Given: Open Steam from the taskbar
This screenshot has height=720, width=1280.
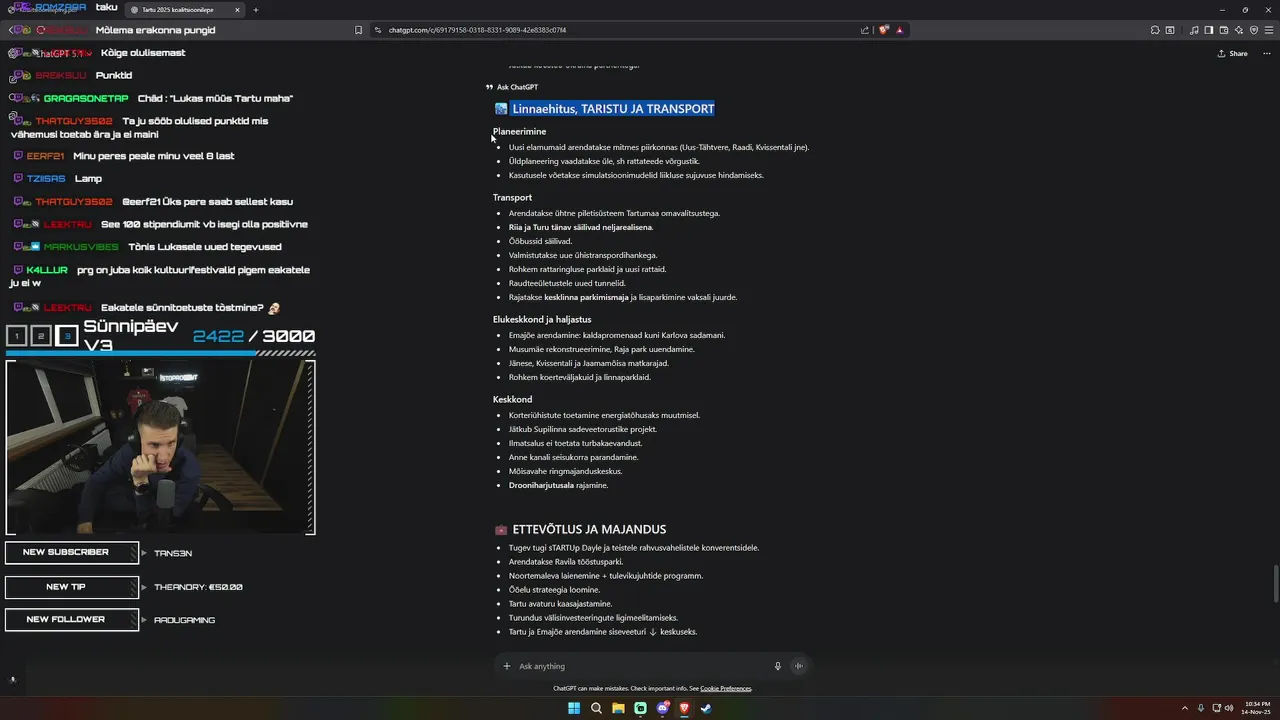Looking at the screenshot, I should click(706, 708).
